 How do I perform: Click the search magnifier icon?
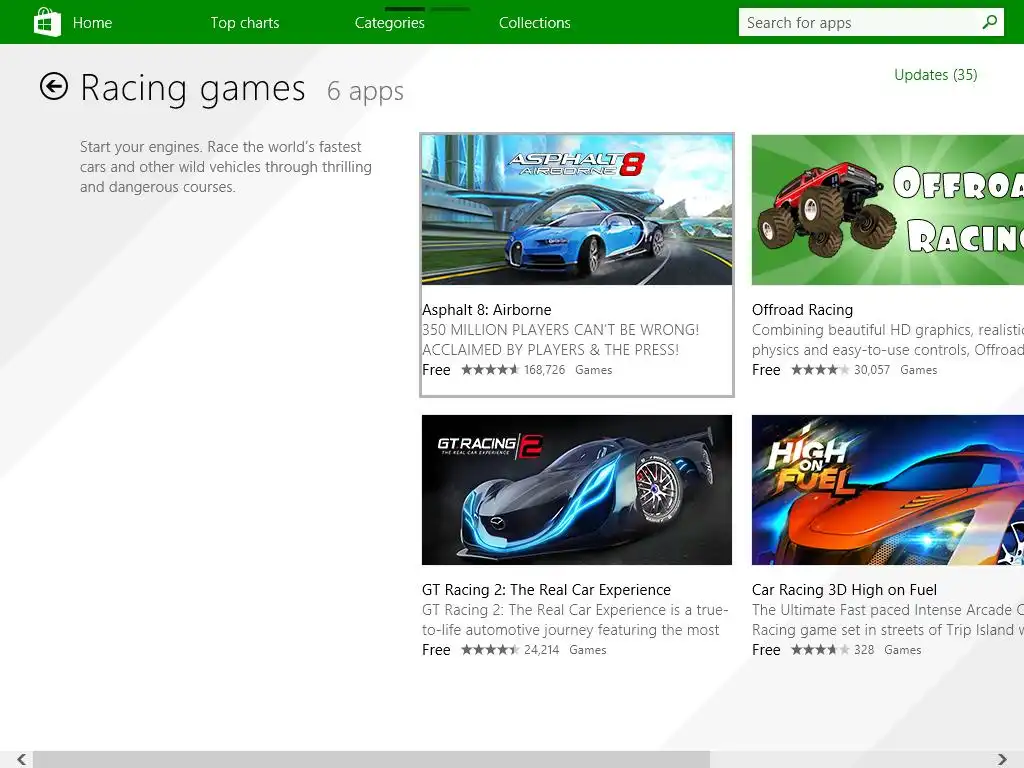[x=989, y=22]
